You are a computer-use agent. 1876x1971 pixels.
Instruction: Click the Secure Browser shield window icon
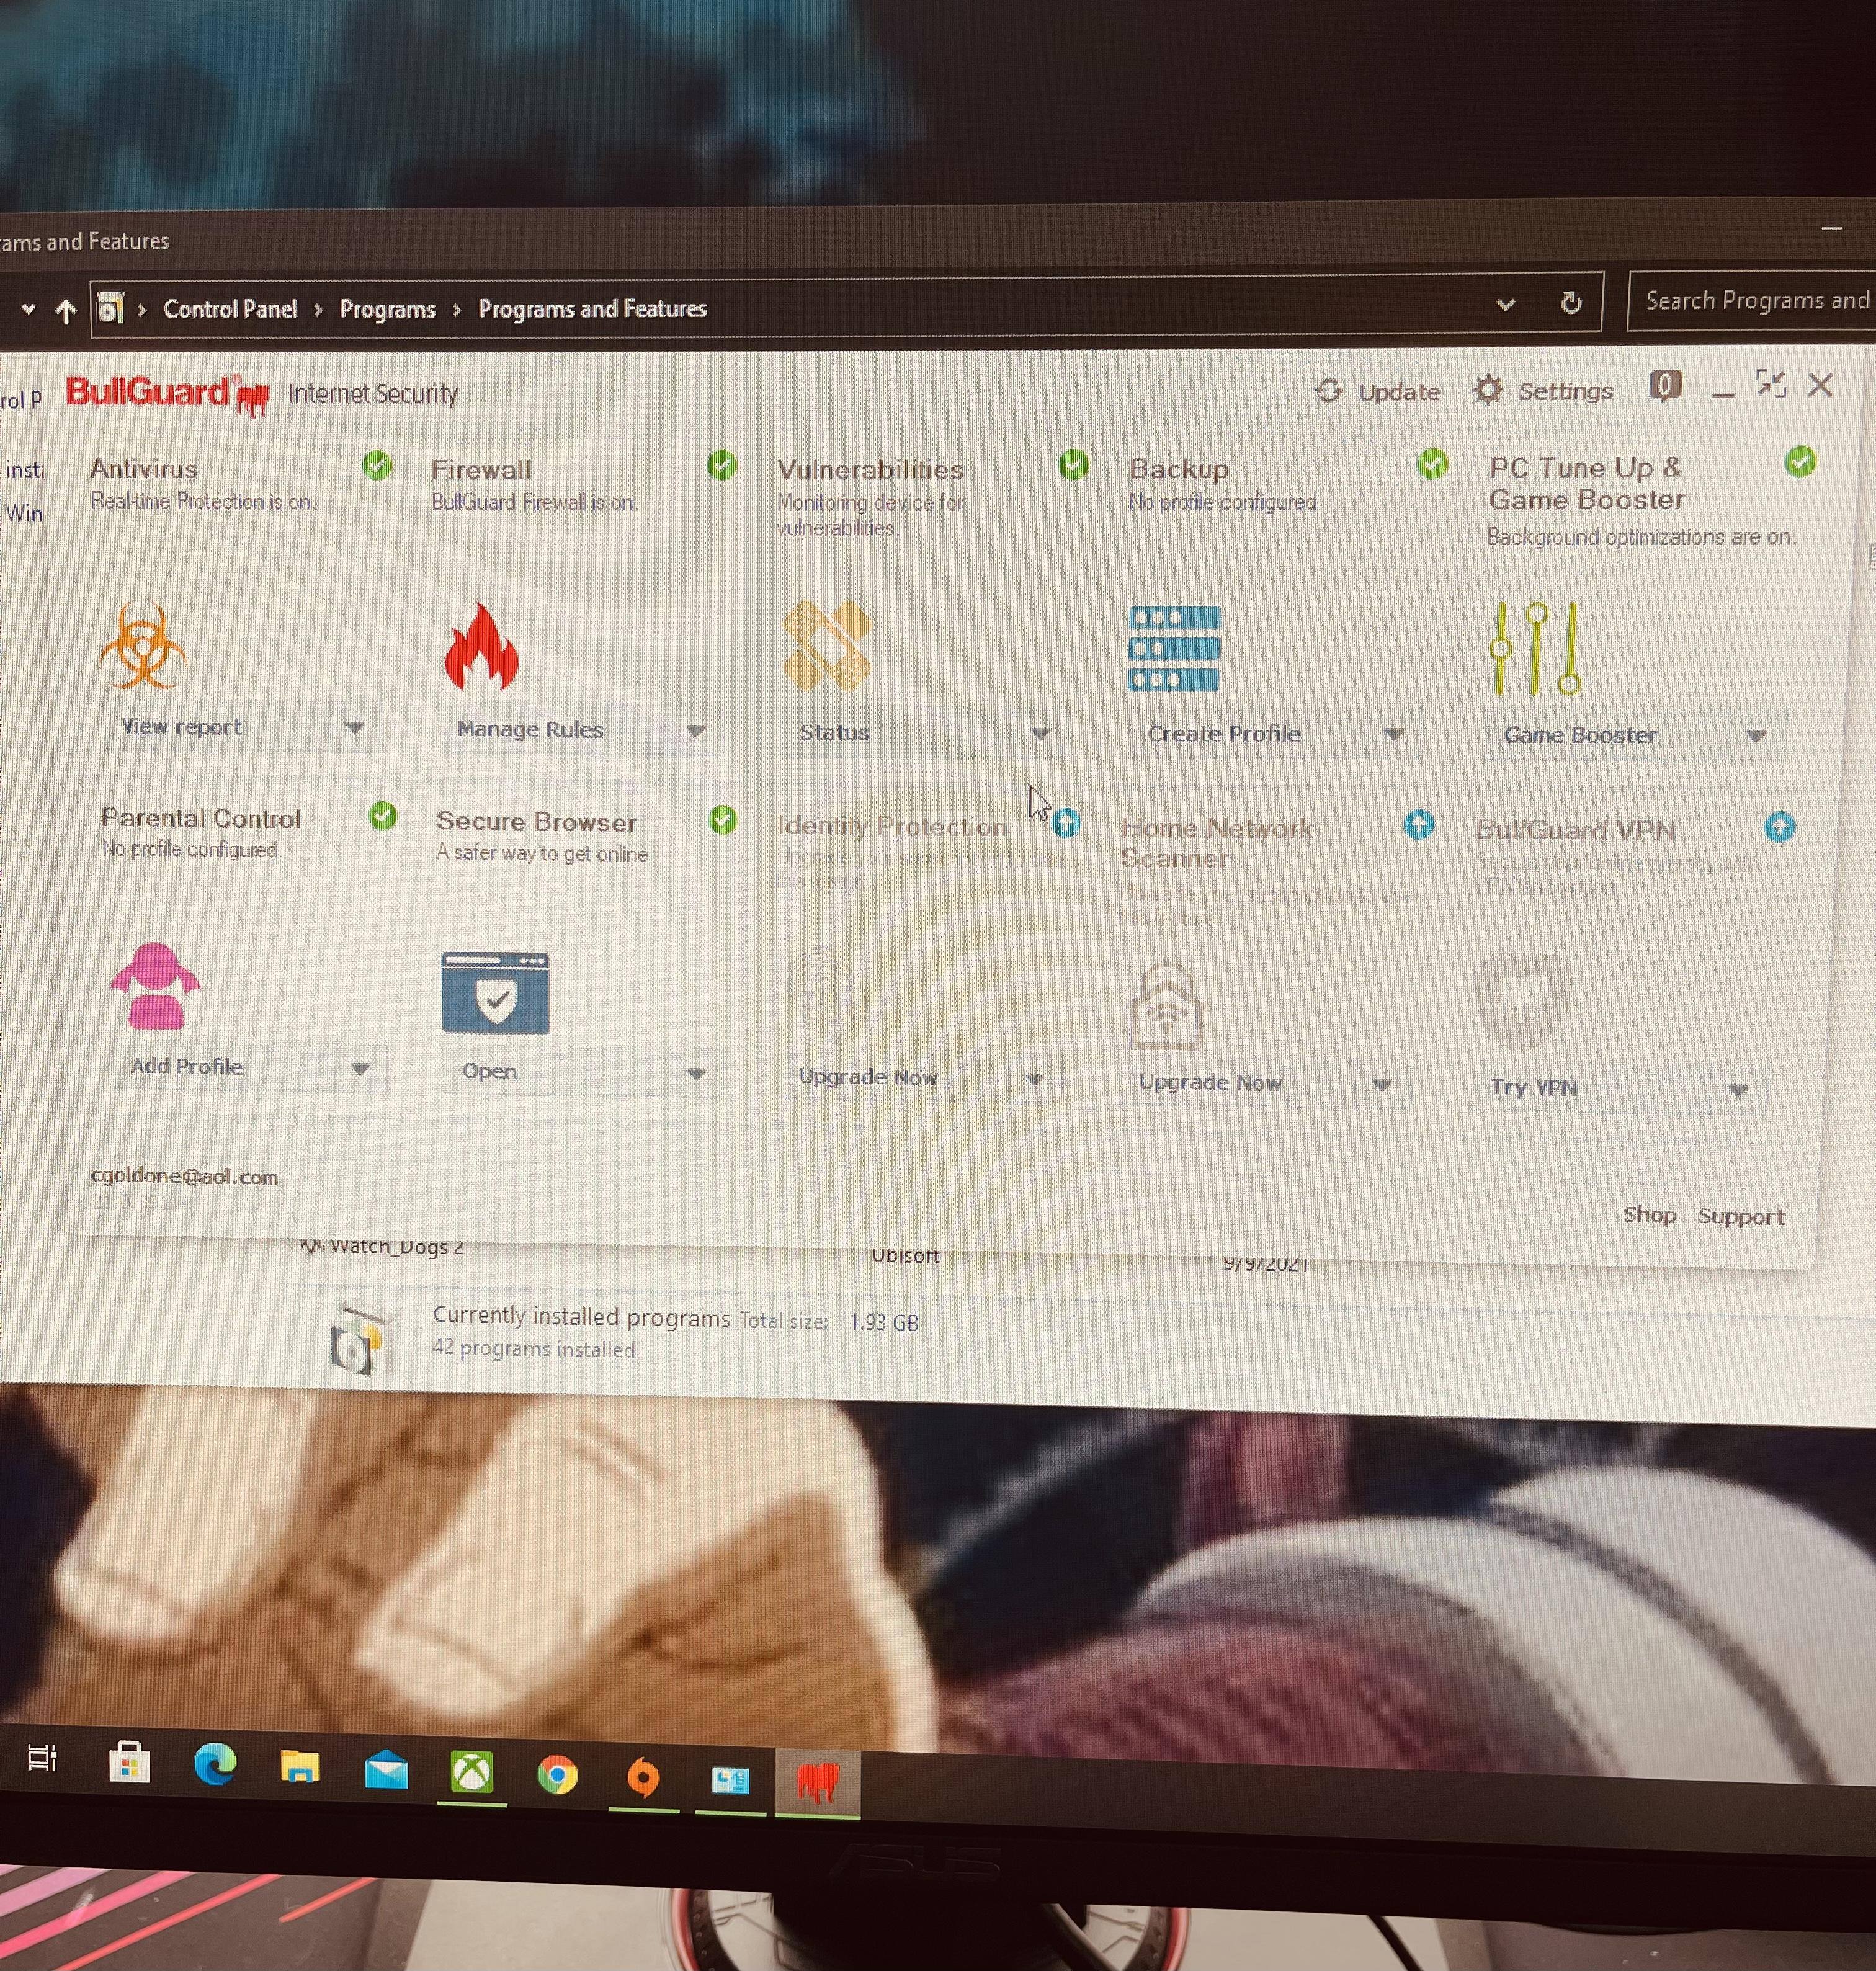[495, 993]
